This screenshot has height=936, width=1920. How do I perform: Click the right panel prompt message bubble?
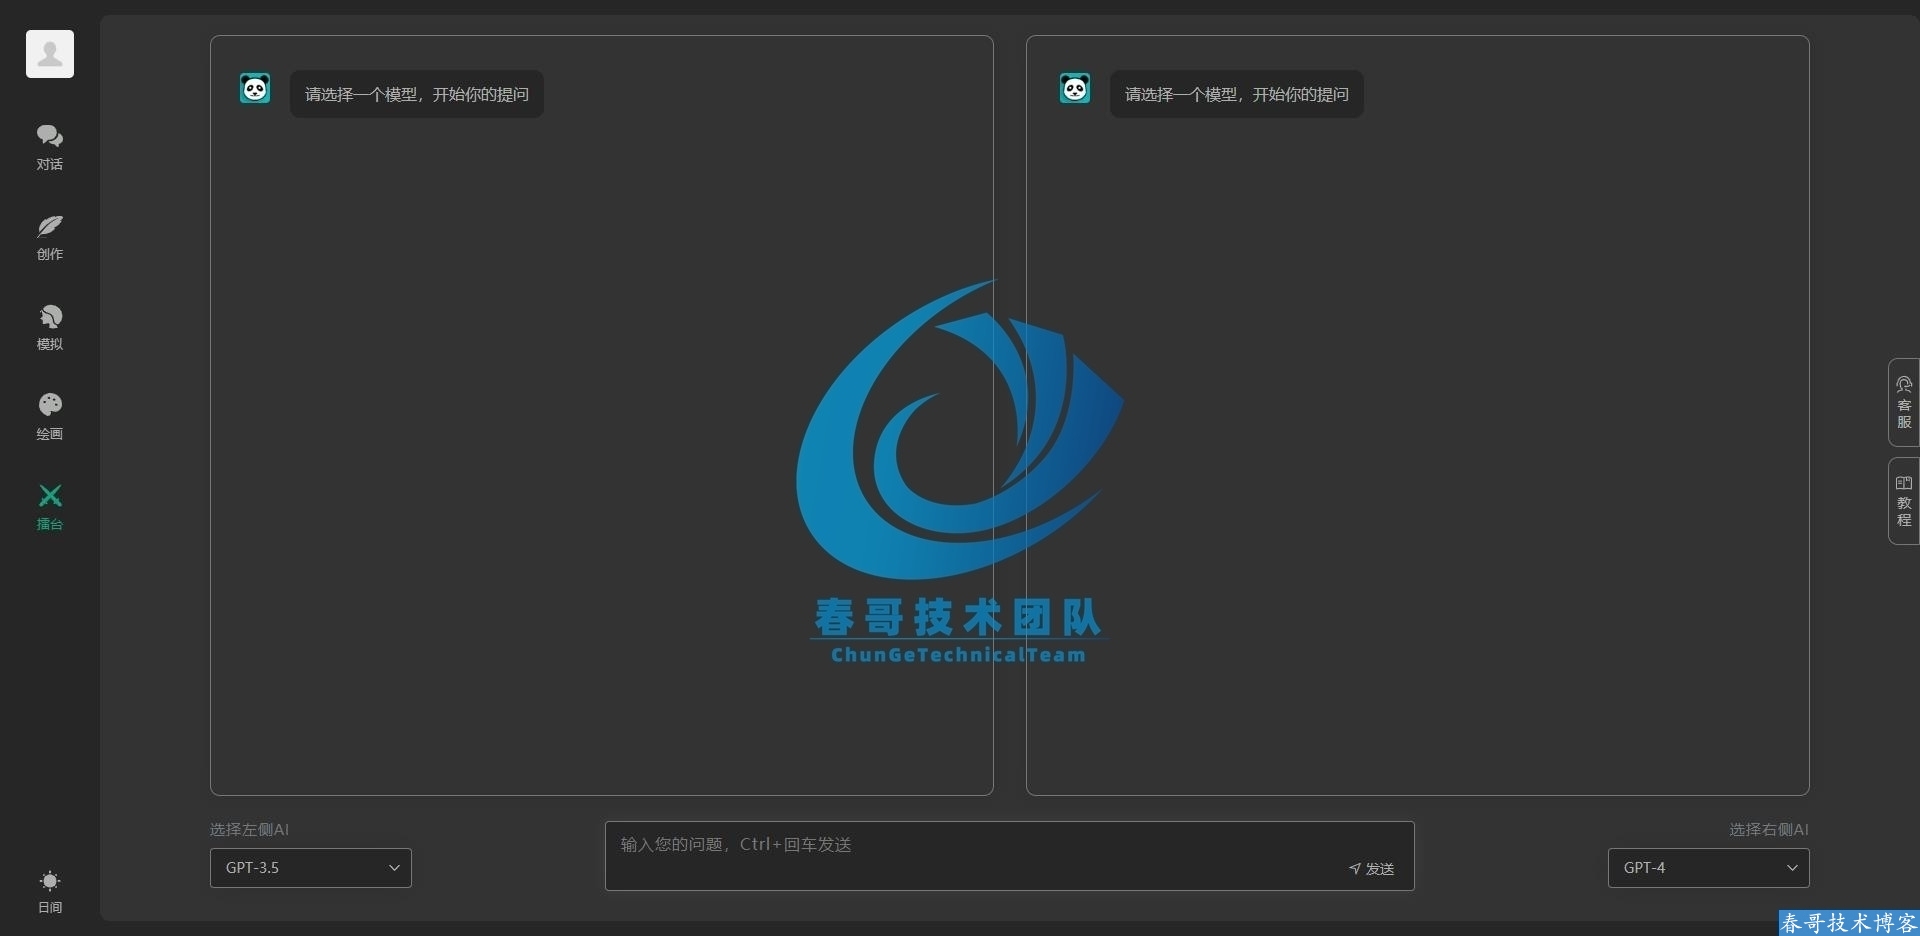tap(1237, 94)
